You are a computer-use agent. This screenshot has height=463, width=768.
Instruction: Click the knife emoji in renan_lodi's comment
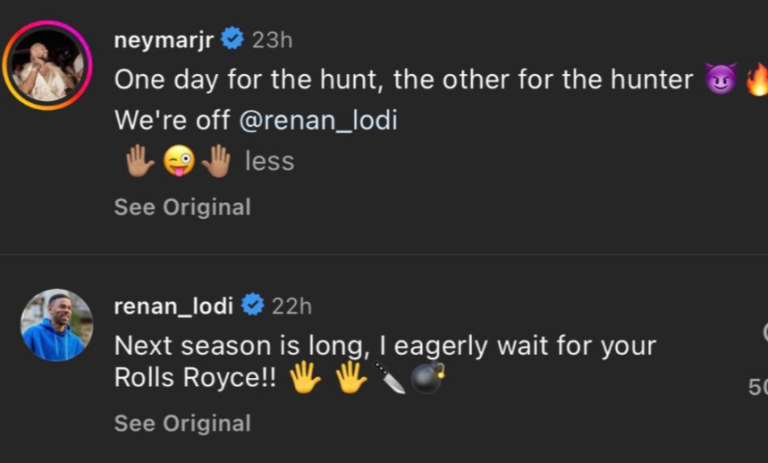391,379
